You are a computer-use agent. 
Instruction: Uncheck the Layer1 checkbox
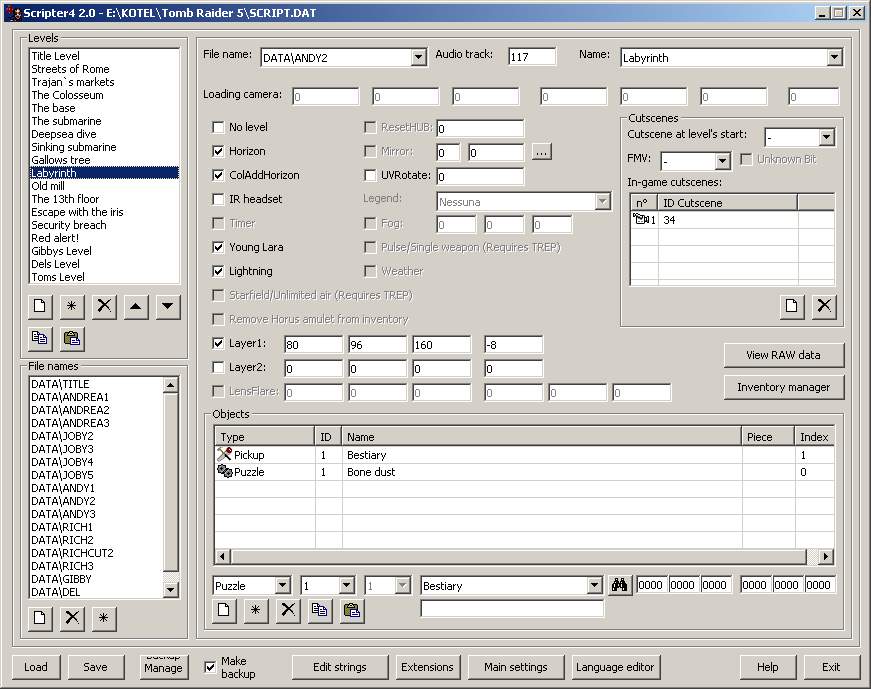tap(218, 343)
